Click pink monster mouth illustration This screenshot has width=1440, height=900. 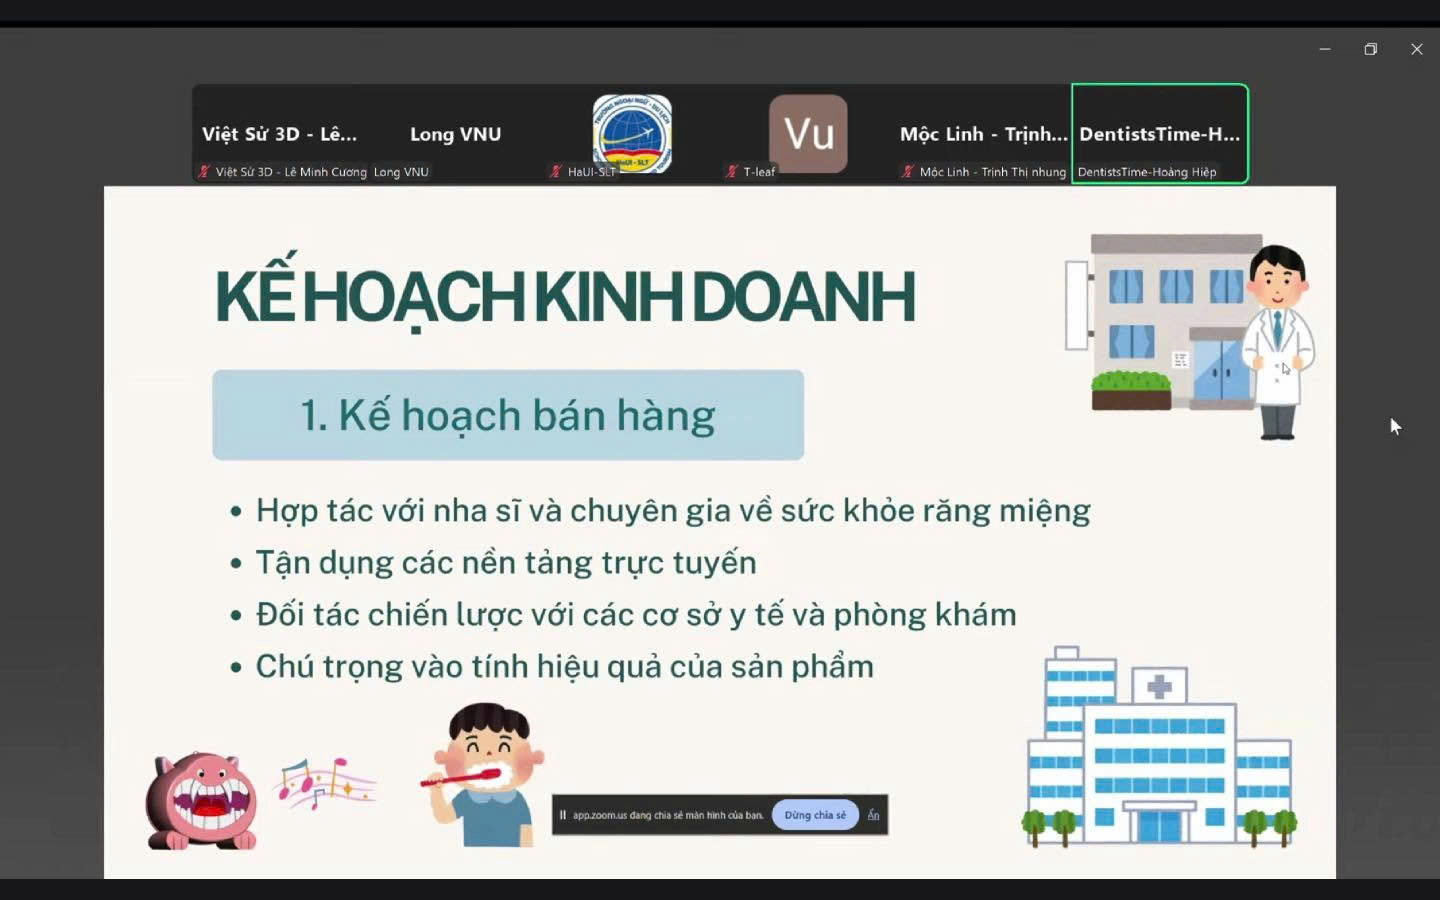point(201,801)
